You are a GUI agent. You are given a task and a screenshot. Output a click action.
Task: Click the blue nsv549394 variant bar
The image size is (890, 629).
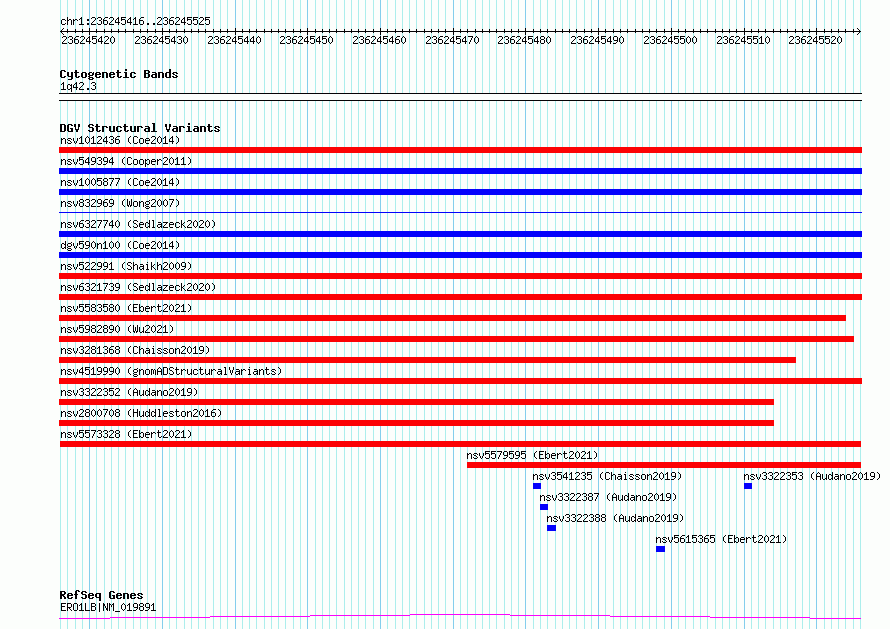pyautogui.click(x=460, y=171)
